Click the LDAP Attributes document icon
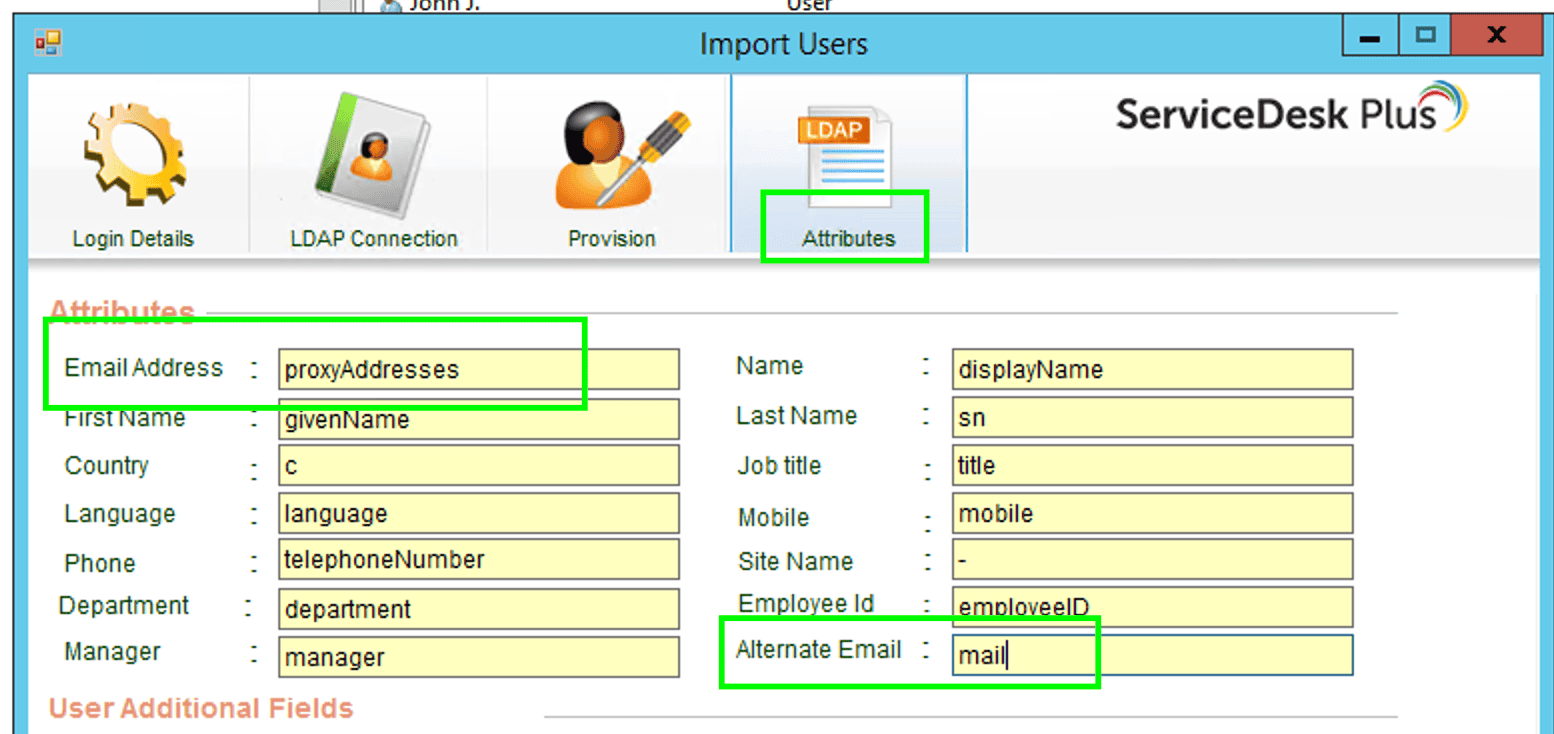 pyautogui.click(x=847, y=150)
